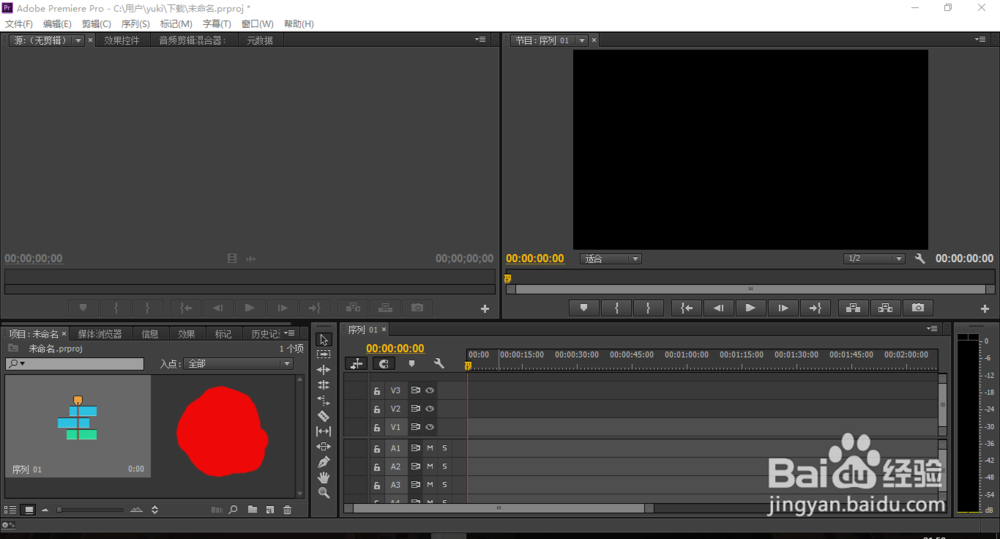The image size is (1000, 539).
Task: Open timeline panel flyout menu
Action: (932, 329)
